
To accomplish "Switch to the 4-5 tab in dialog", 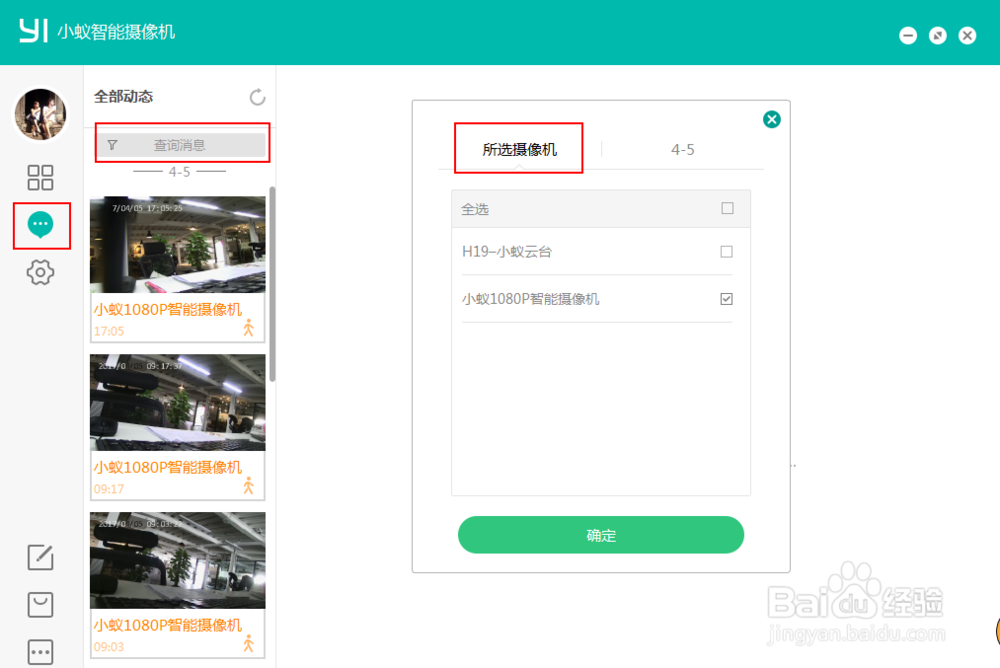I will pyautogui.click(x=682, y=148).
